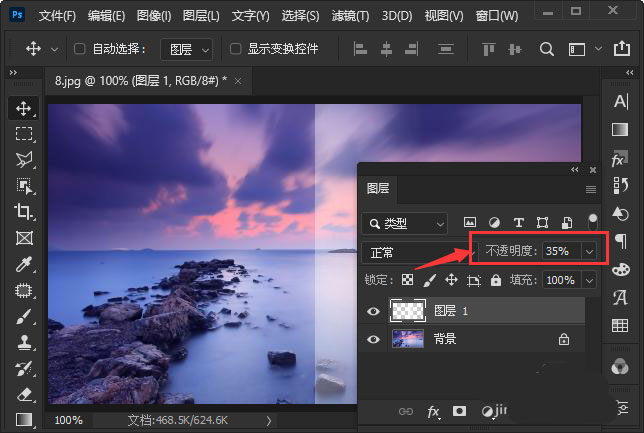644x433 pixels.
Task: Click the 背景 layer thumbnail
Action: pyautogui.click(x=406, y=339)
